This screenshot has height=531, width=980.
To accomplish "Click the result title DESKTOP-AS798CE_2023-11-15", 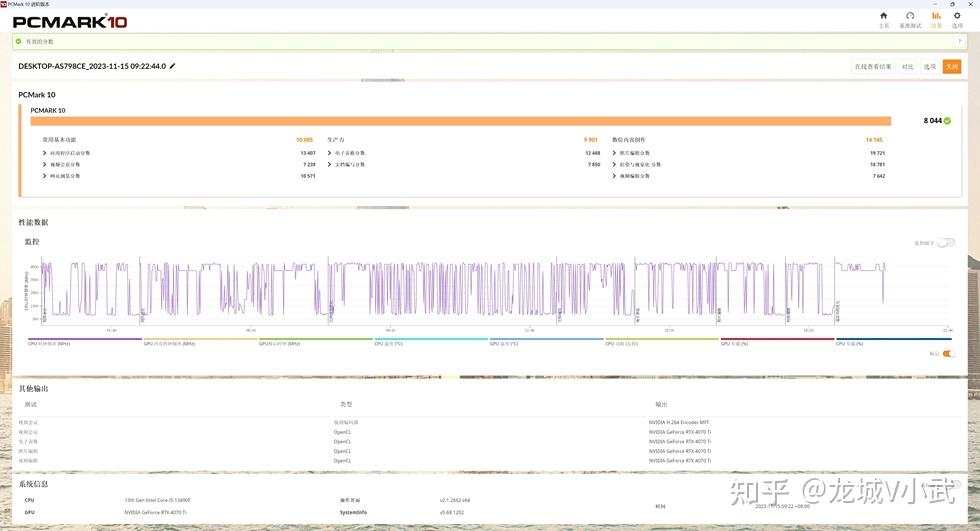I will pos(92,66).
